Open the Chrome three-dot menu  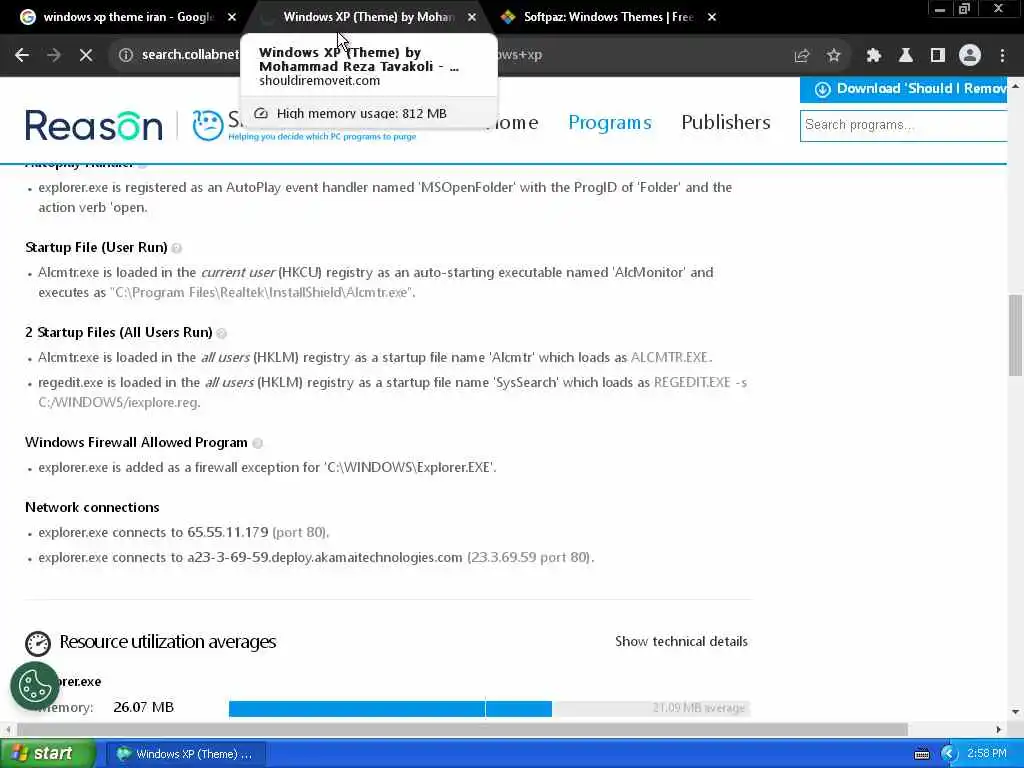point(1002,56)
